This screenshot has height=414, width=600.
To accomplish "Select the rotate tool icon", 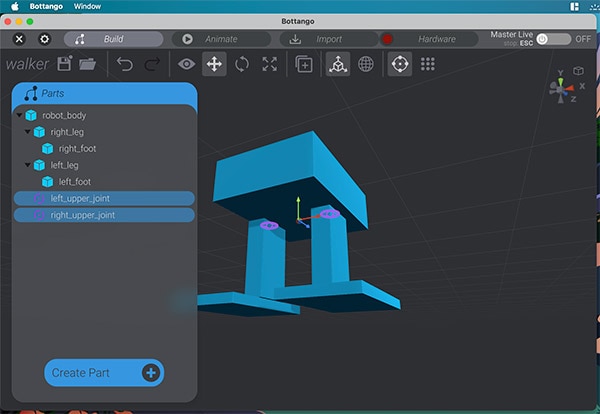I will point(242,64).
